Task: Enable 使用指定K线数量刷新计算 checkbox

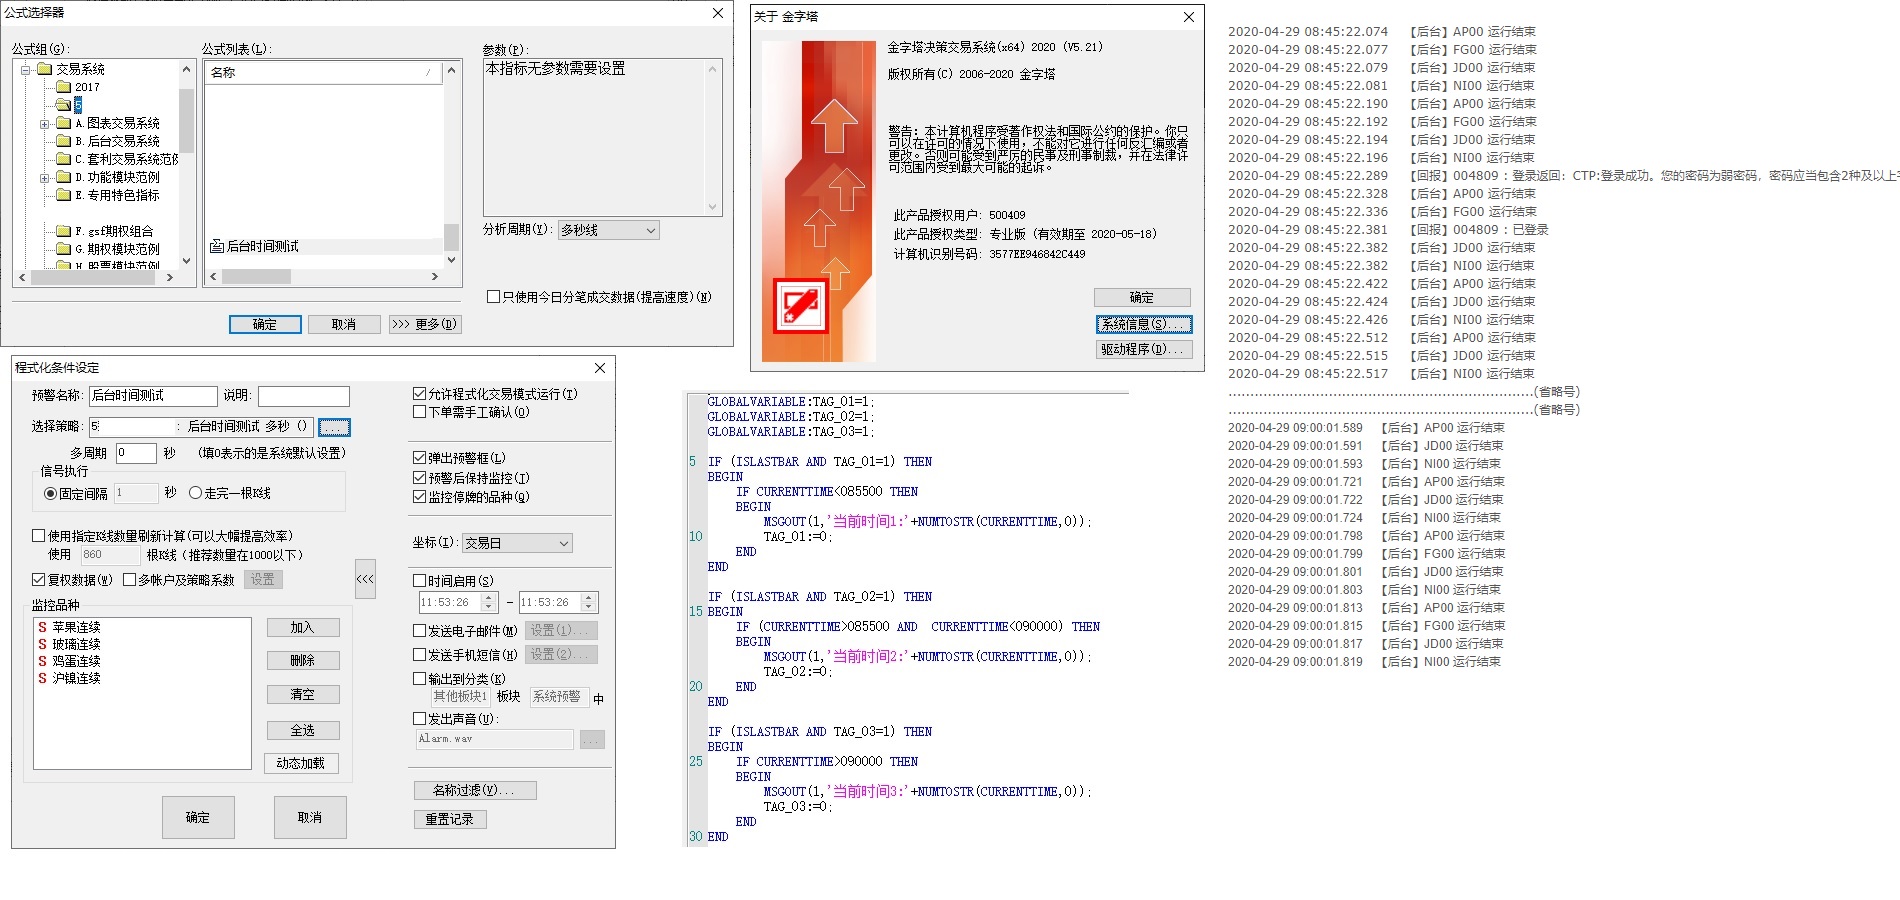Action: coord(39,536)
